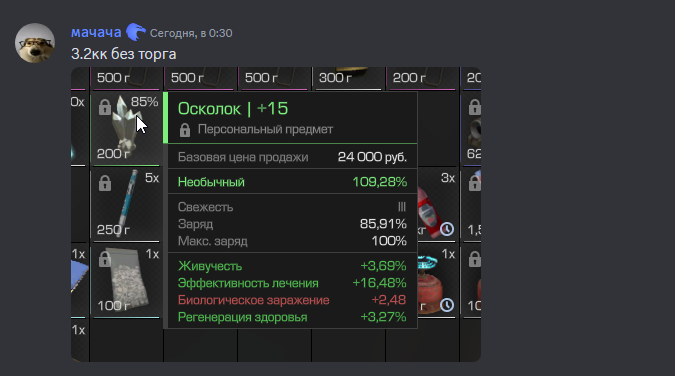Select the white powder bag 100 г
This screenshot has width=675, height=376.
click(126, 280)
